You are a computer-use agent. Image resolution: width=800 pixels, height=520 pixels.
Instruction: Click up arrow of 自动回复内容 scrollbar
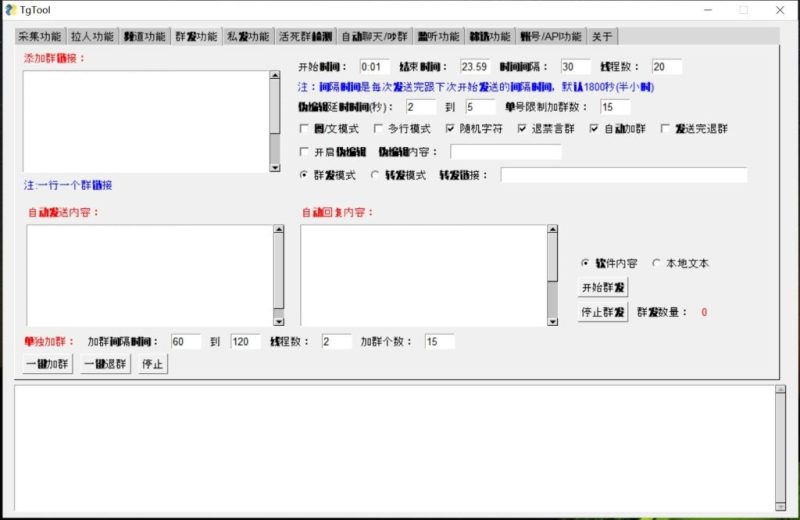(x=553, y=229)
